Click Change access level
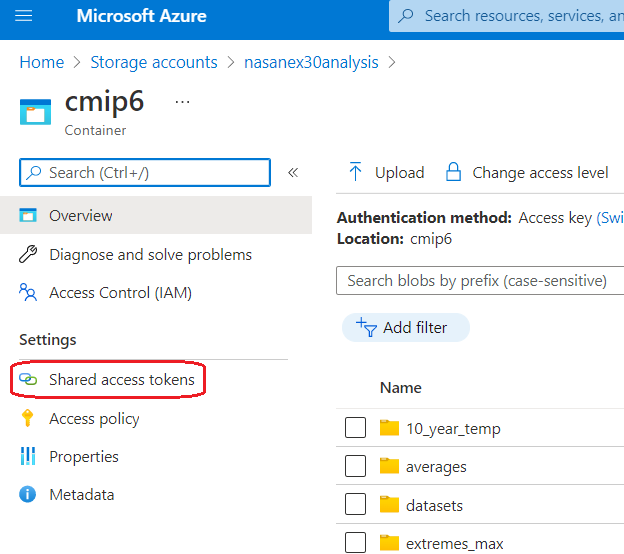 click(x=527, y=173)
